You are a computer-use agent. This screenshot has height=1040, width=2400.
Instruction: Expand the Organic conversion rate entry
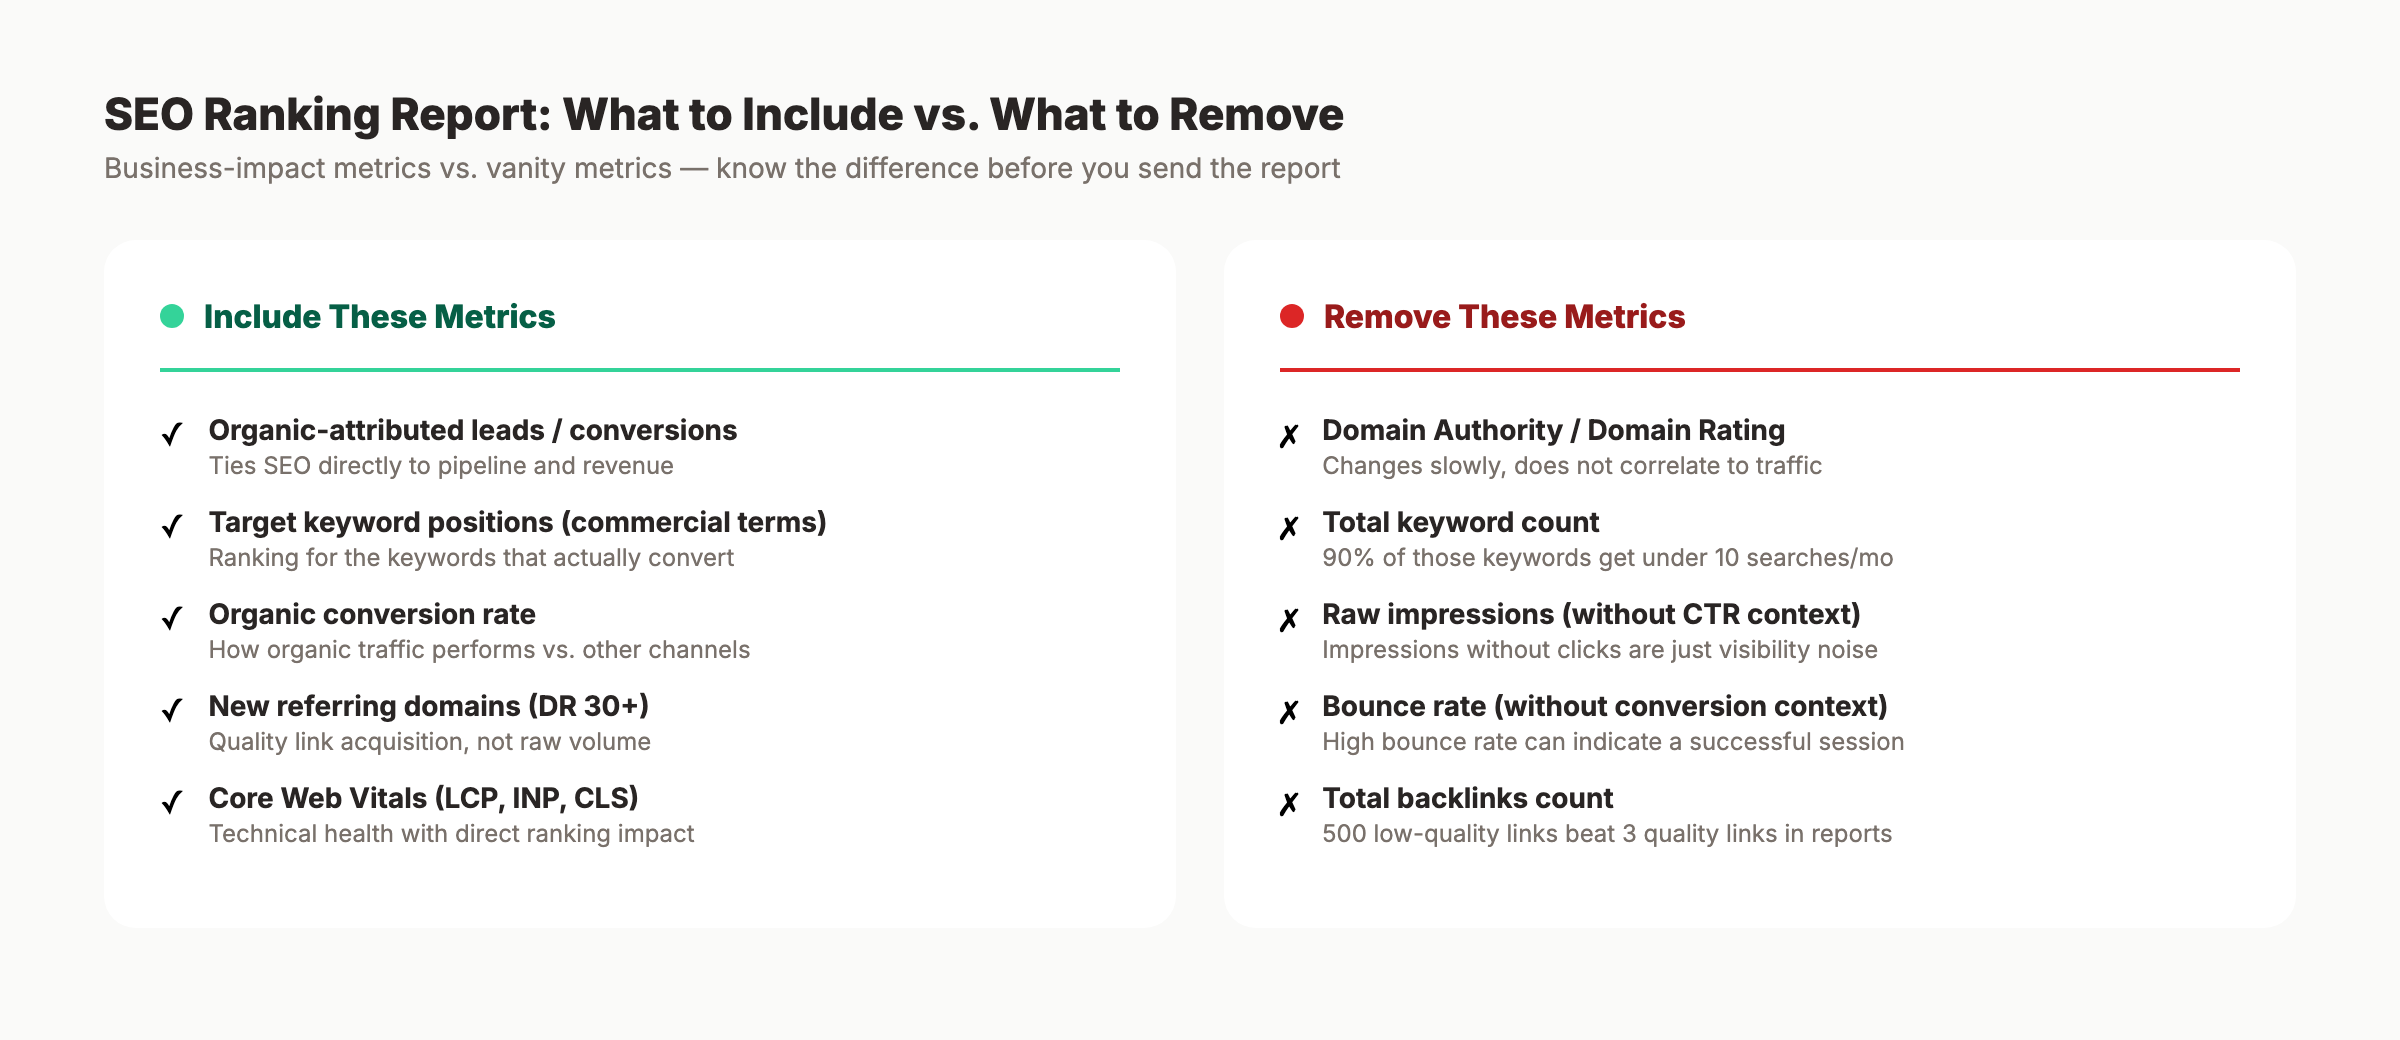pyautogui.click(x=371, y=615)
